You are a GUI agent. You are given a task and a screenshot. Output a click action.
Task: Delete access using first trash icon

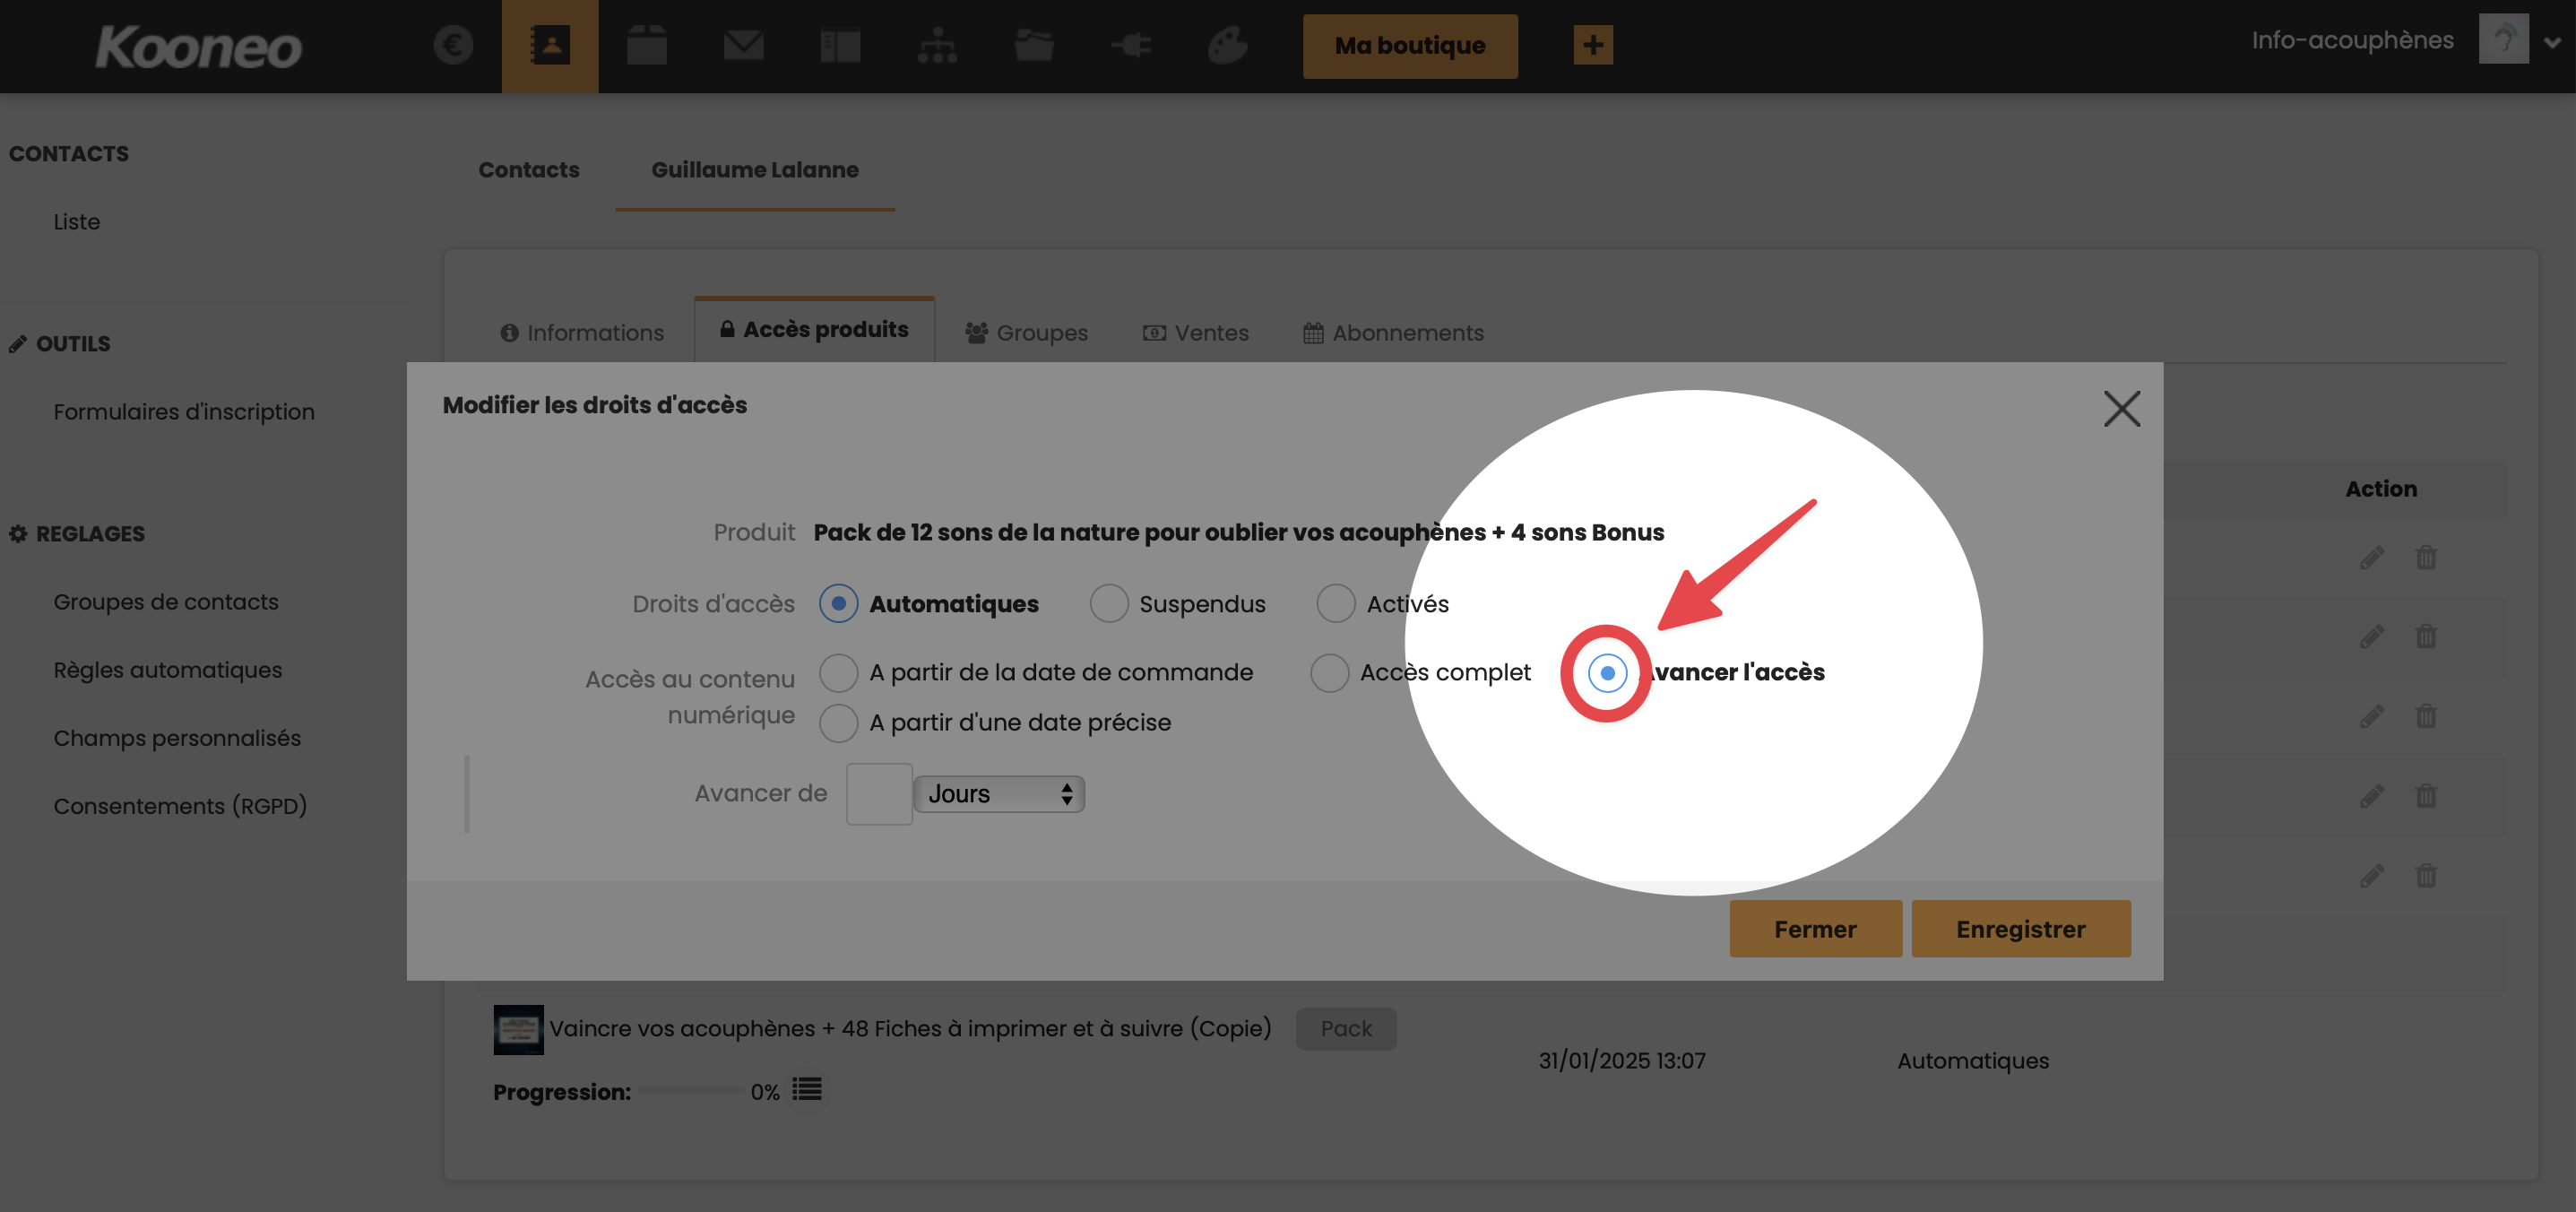coord(2426,557)
